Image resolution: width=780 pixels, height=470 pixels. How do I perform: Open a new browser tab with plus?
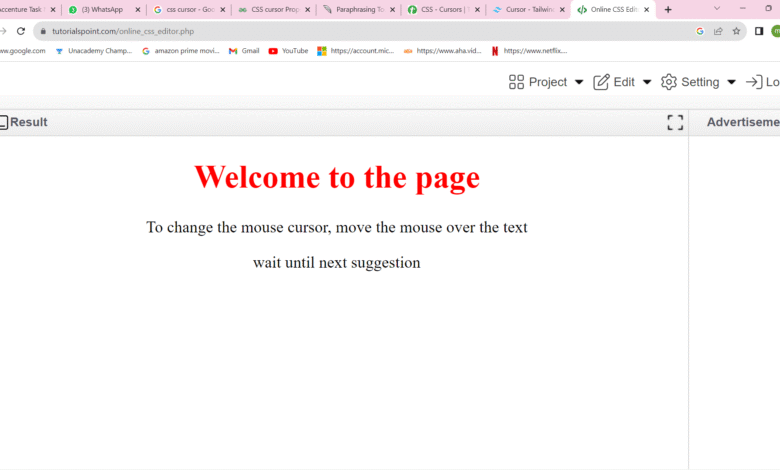point(668,9)
